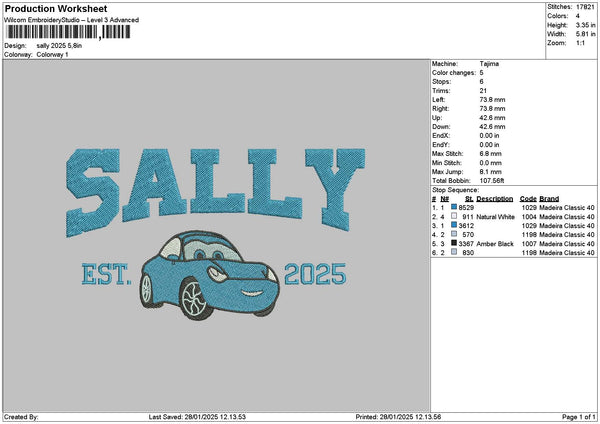Click the blue swatch for stop 1
The height and width of the screenshot is (424, 600).
[x=455, y=207]
